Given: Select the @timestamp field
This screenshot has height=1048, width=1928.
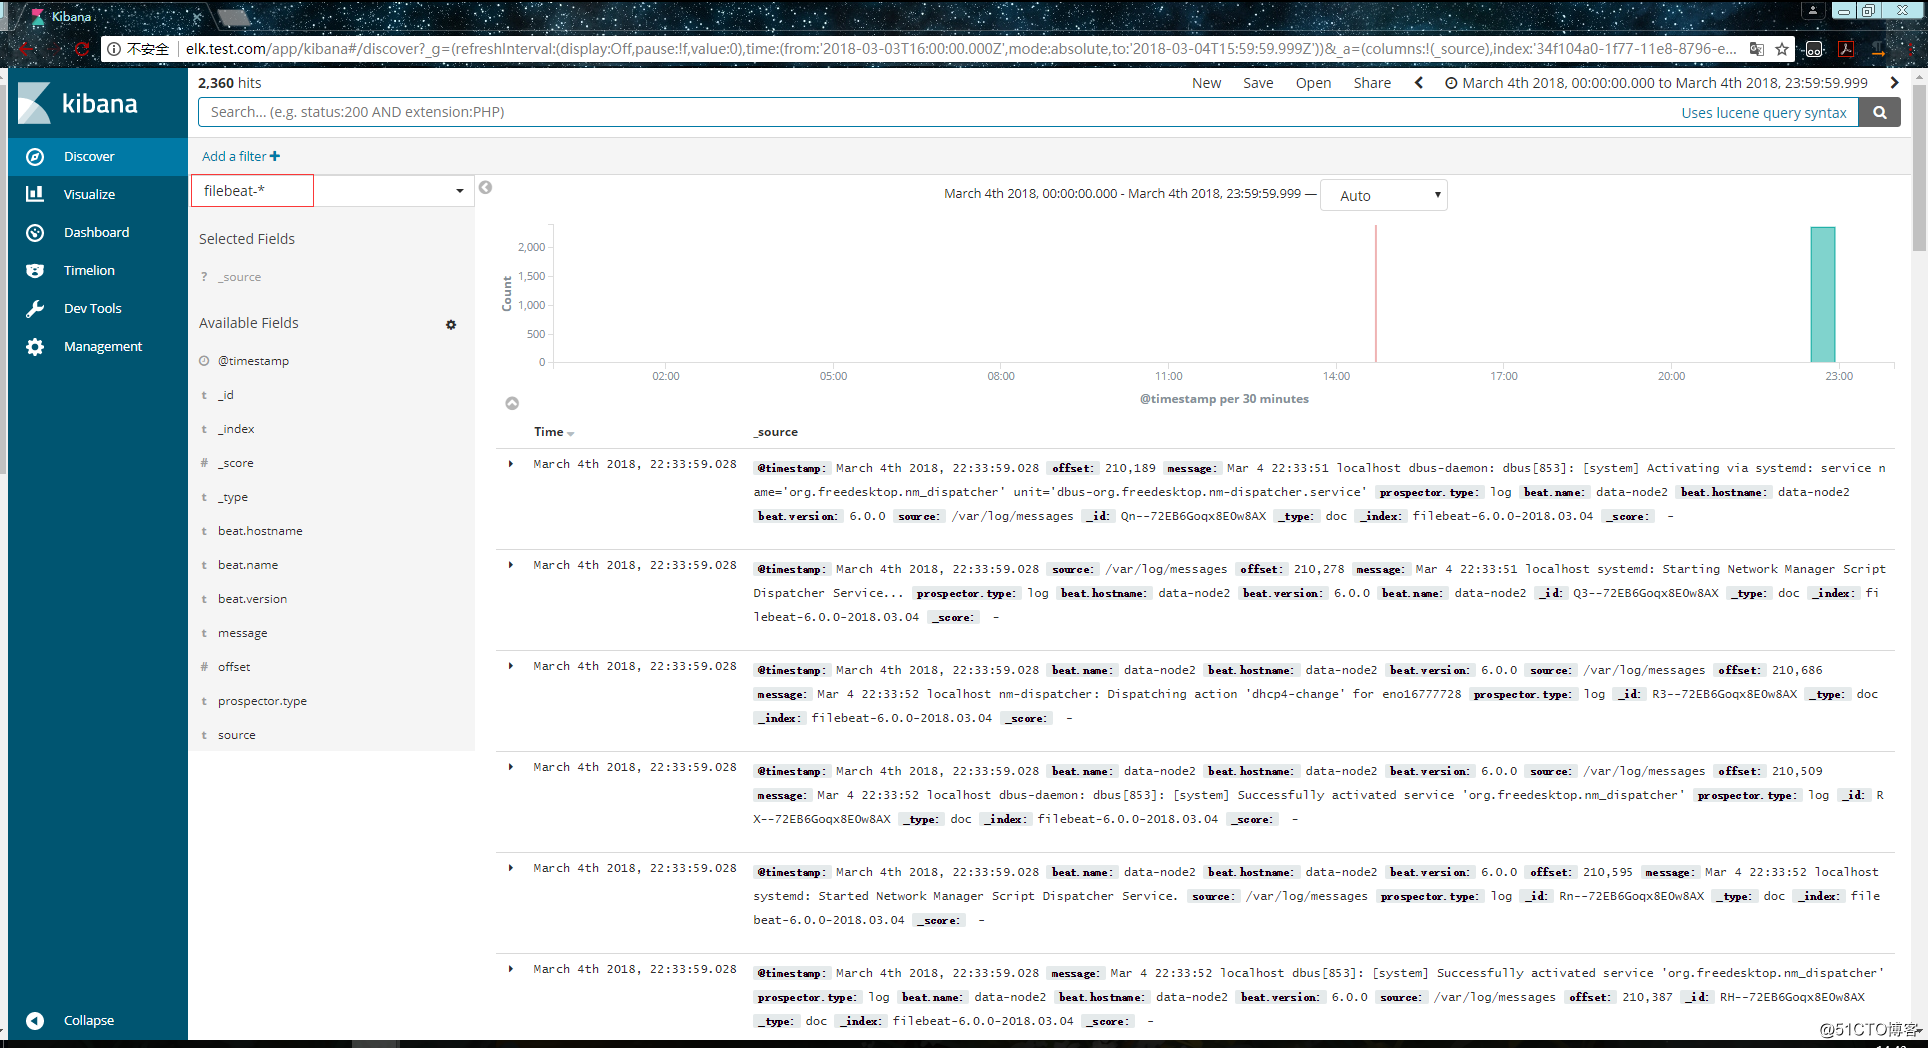Looking at the screenshot, I should click(x=253, y=361).
